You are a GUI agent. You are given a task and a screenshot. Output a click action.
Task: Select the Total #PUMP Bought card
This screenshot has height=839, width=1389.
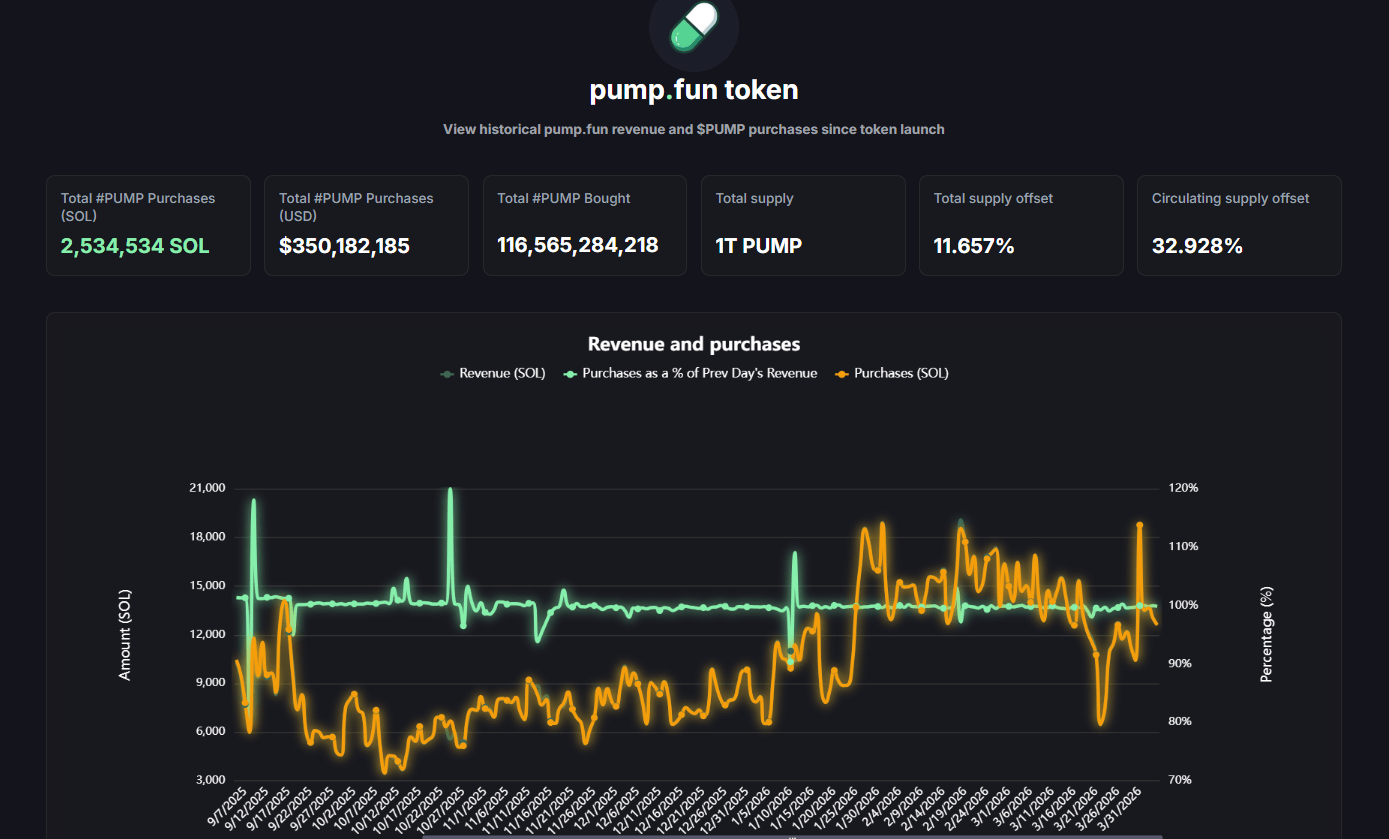(x=584, y=225)
